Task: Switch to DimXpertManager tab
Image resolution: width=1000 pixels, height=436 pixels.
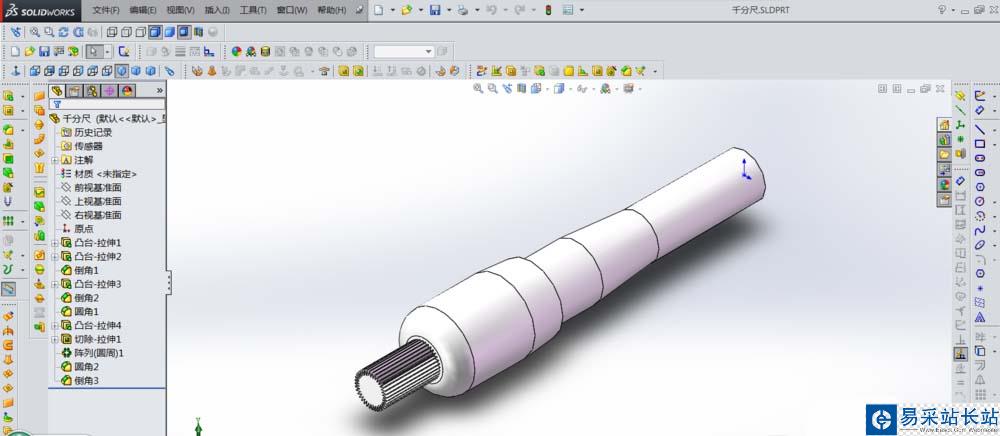Action: (109, 91)
